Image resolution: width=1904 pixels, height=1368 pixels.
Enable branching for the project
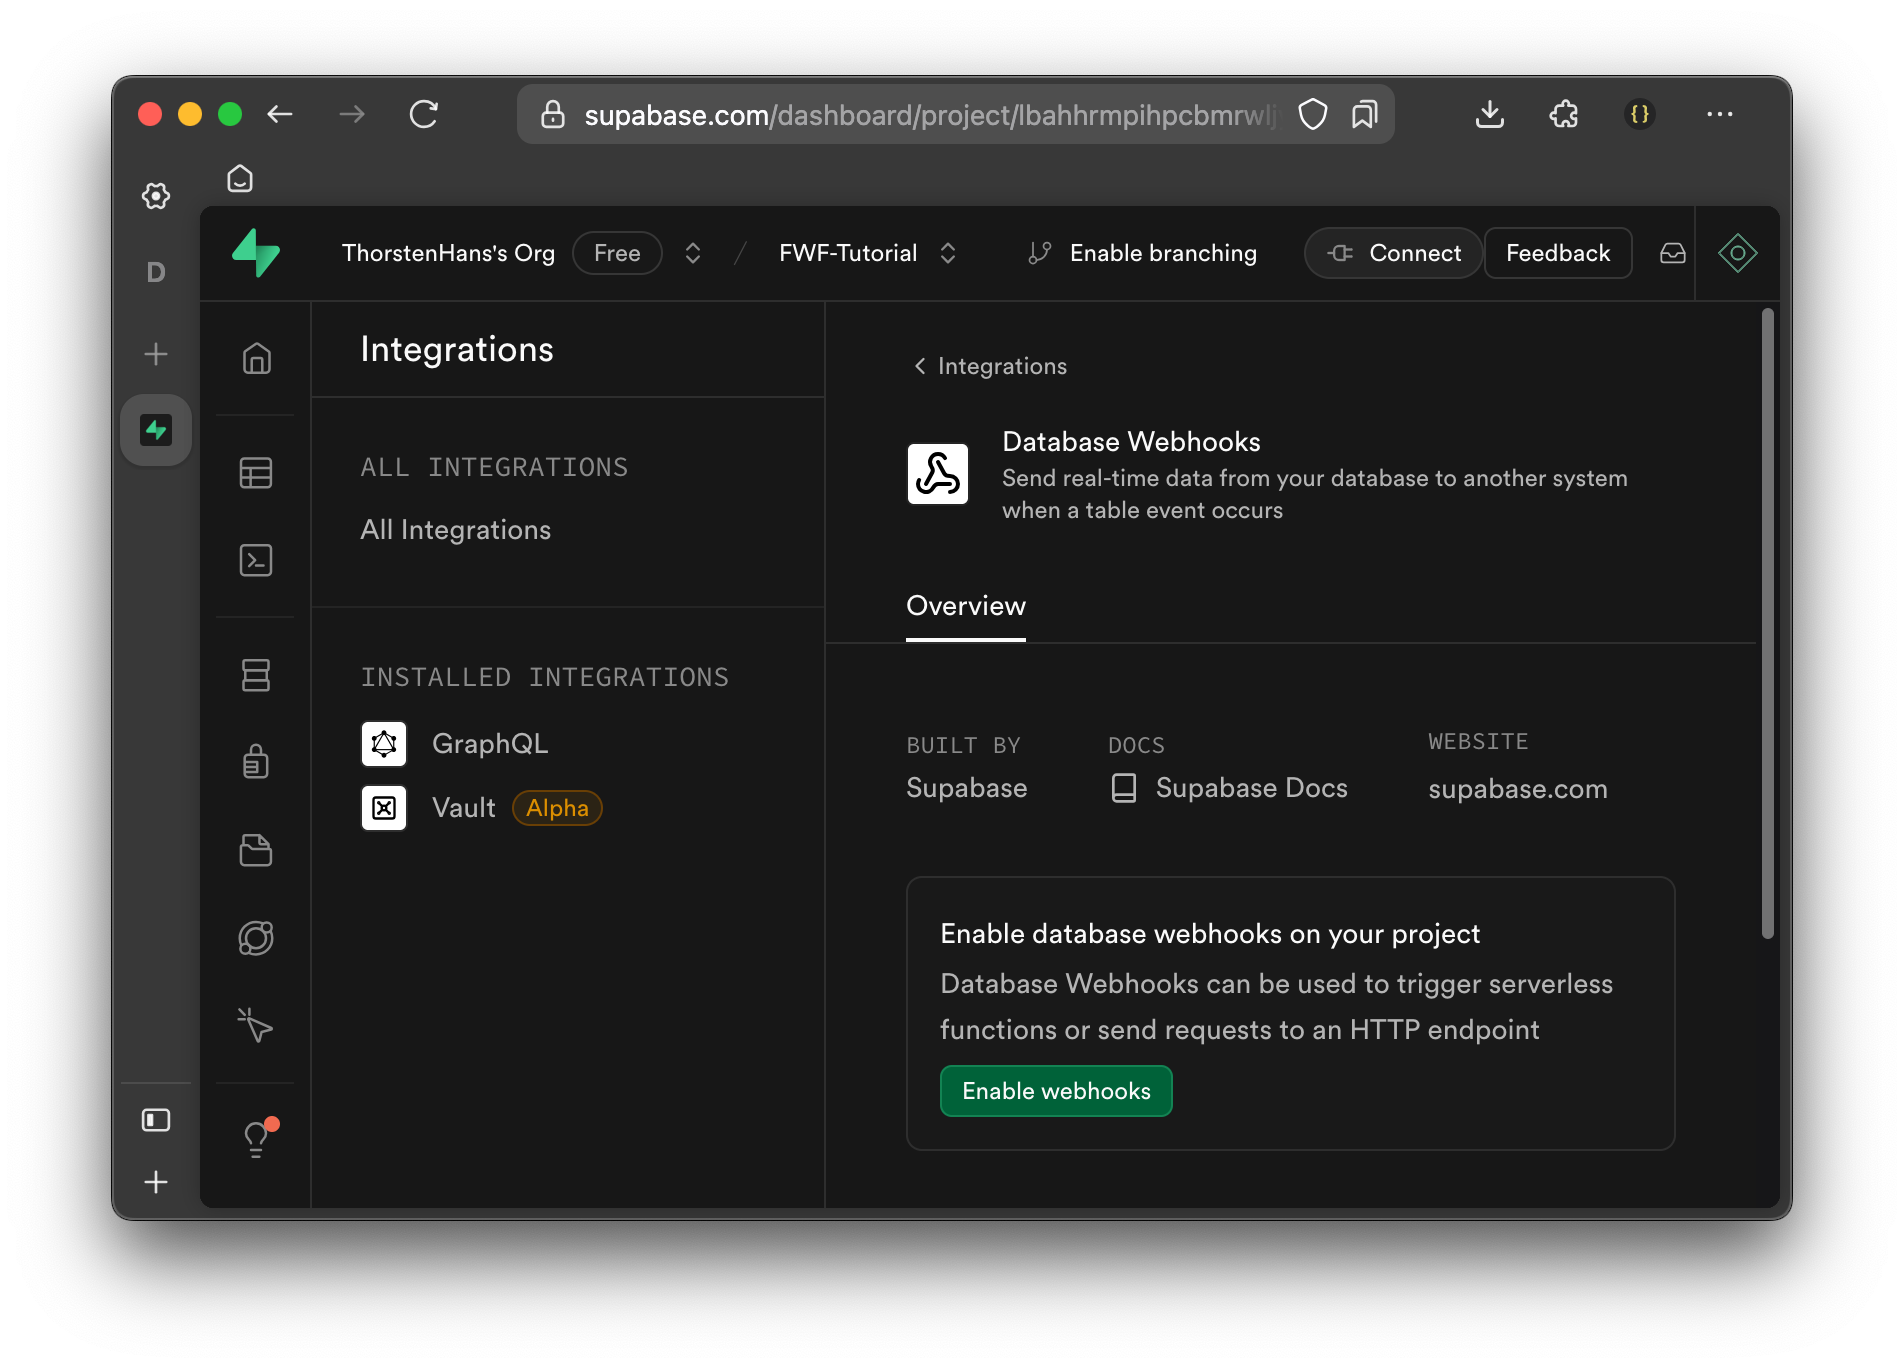(x=1141, y=253)
